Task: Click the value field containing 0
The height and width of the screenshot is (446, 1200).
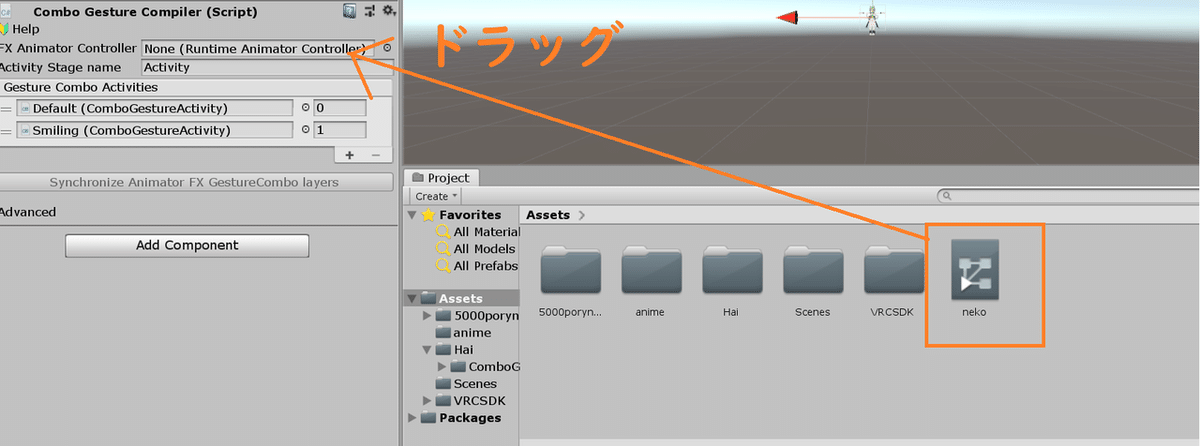Action: [340, 108]
